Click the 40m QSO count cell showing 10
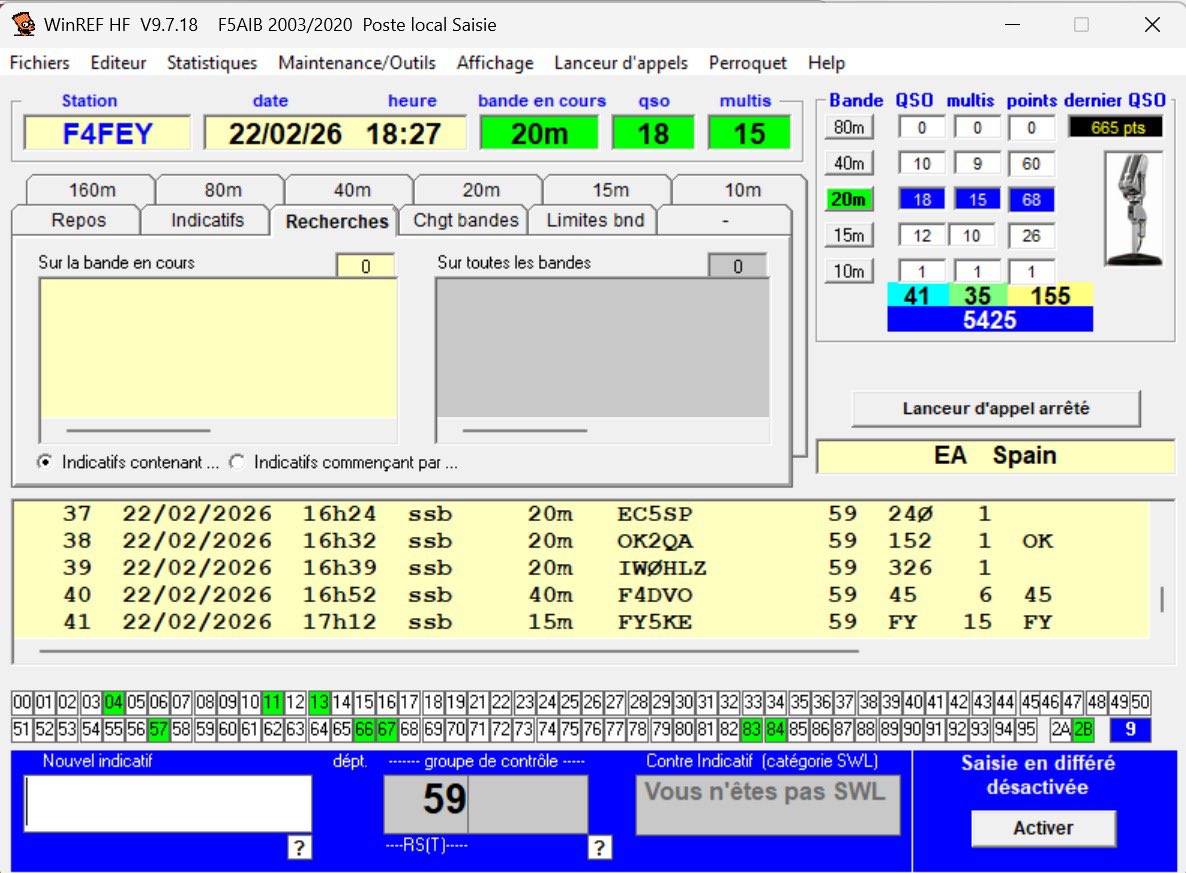The height and width of the screenshot is (873, 1186). tap(921, 163)
